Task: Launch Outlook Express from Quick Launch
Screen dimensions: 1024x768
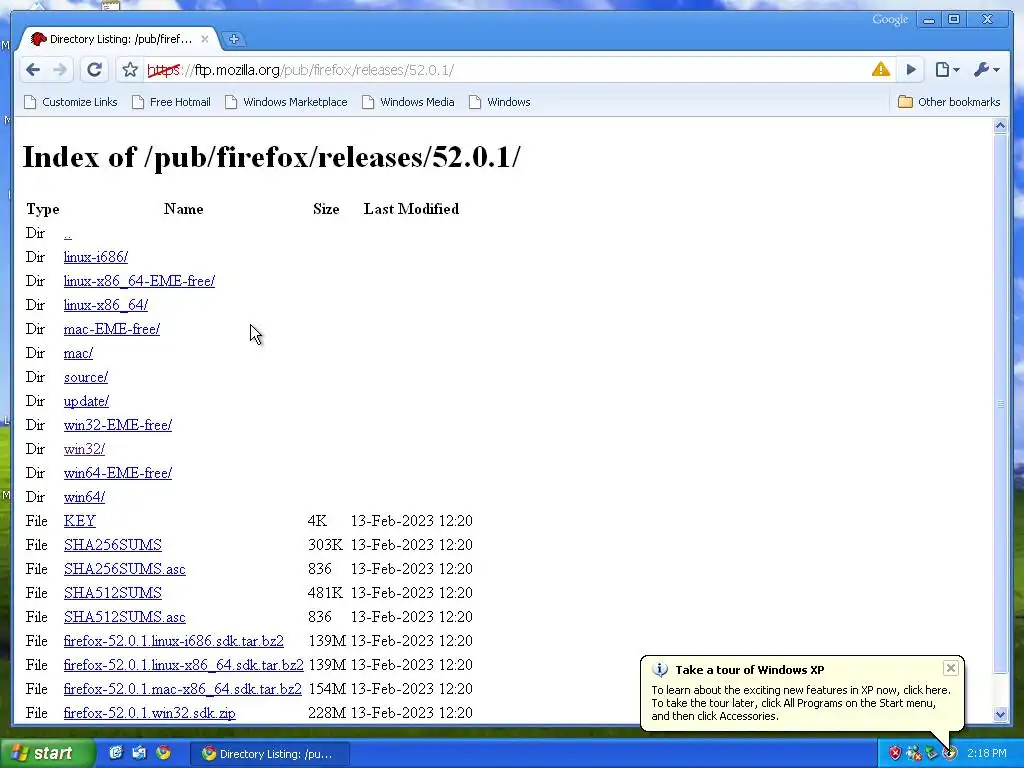Action: (139, 753)
